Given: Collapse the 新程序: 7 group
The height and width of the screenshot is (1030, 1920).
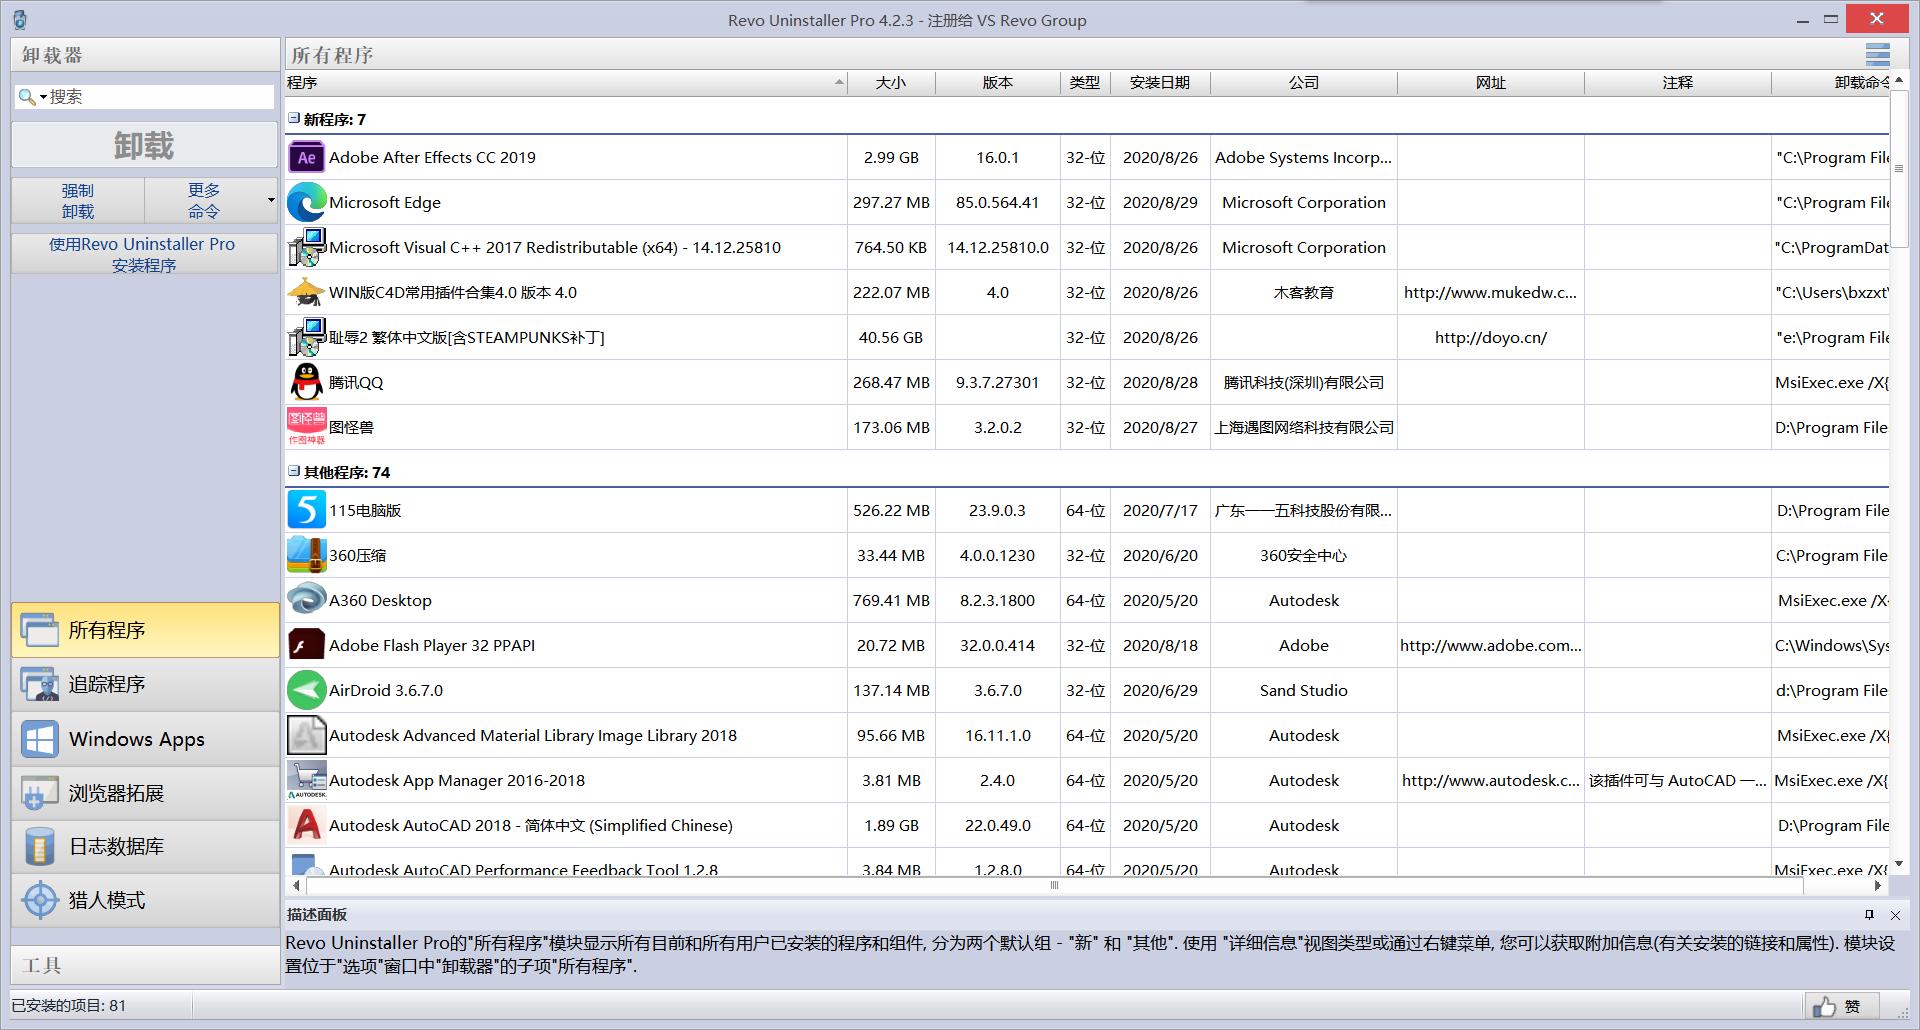Looking at the screenshot, I should 294,119.
